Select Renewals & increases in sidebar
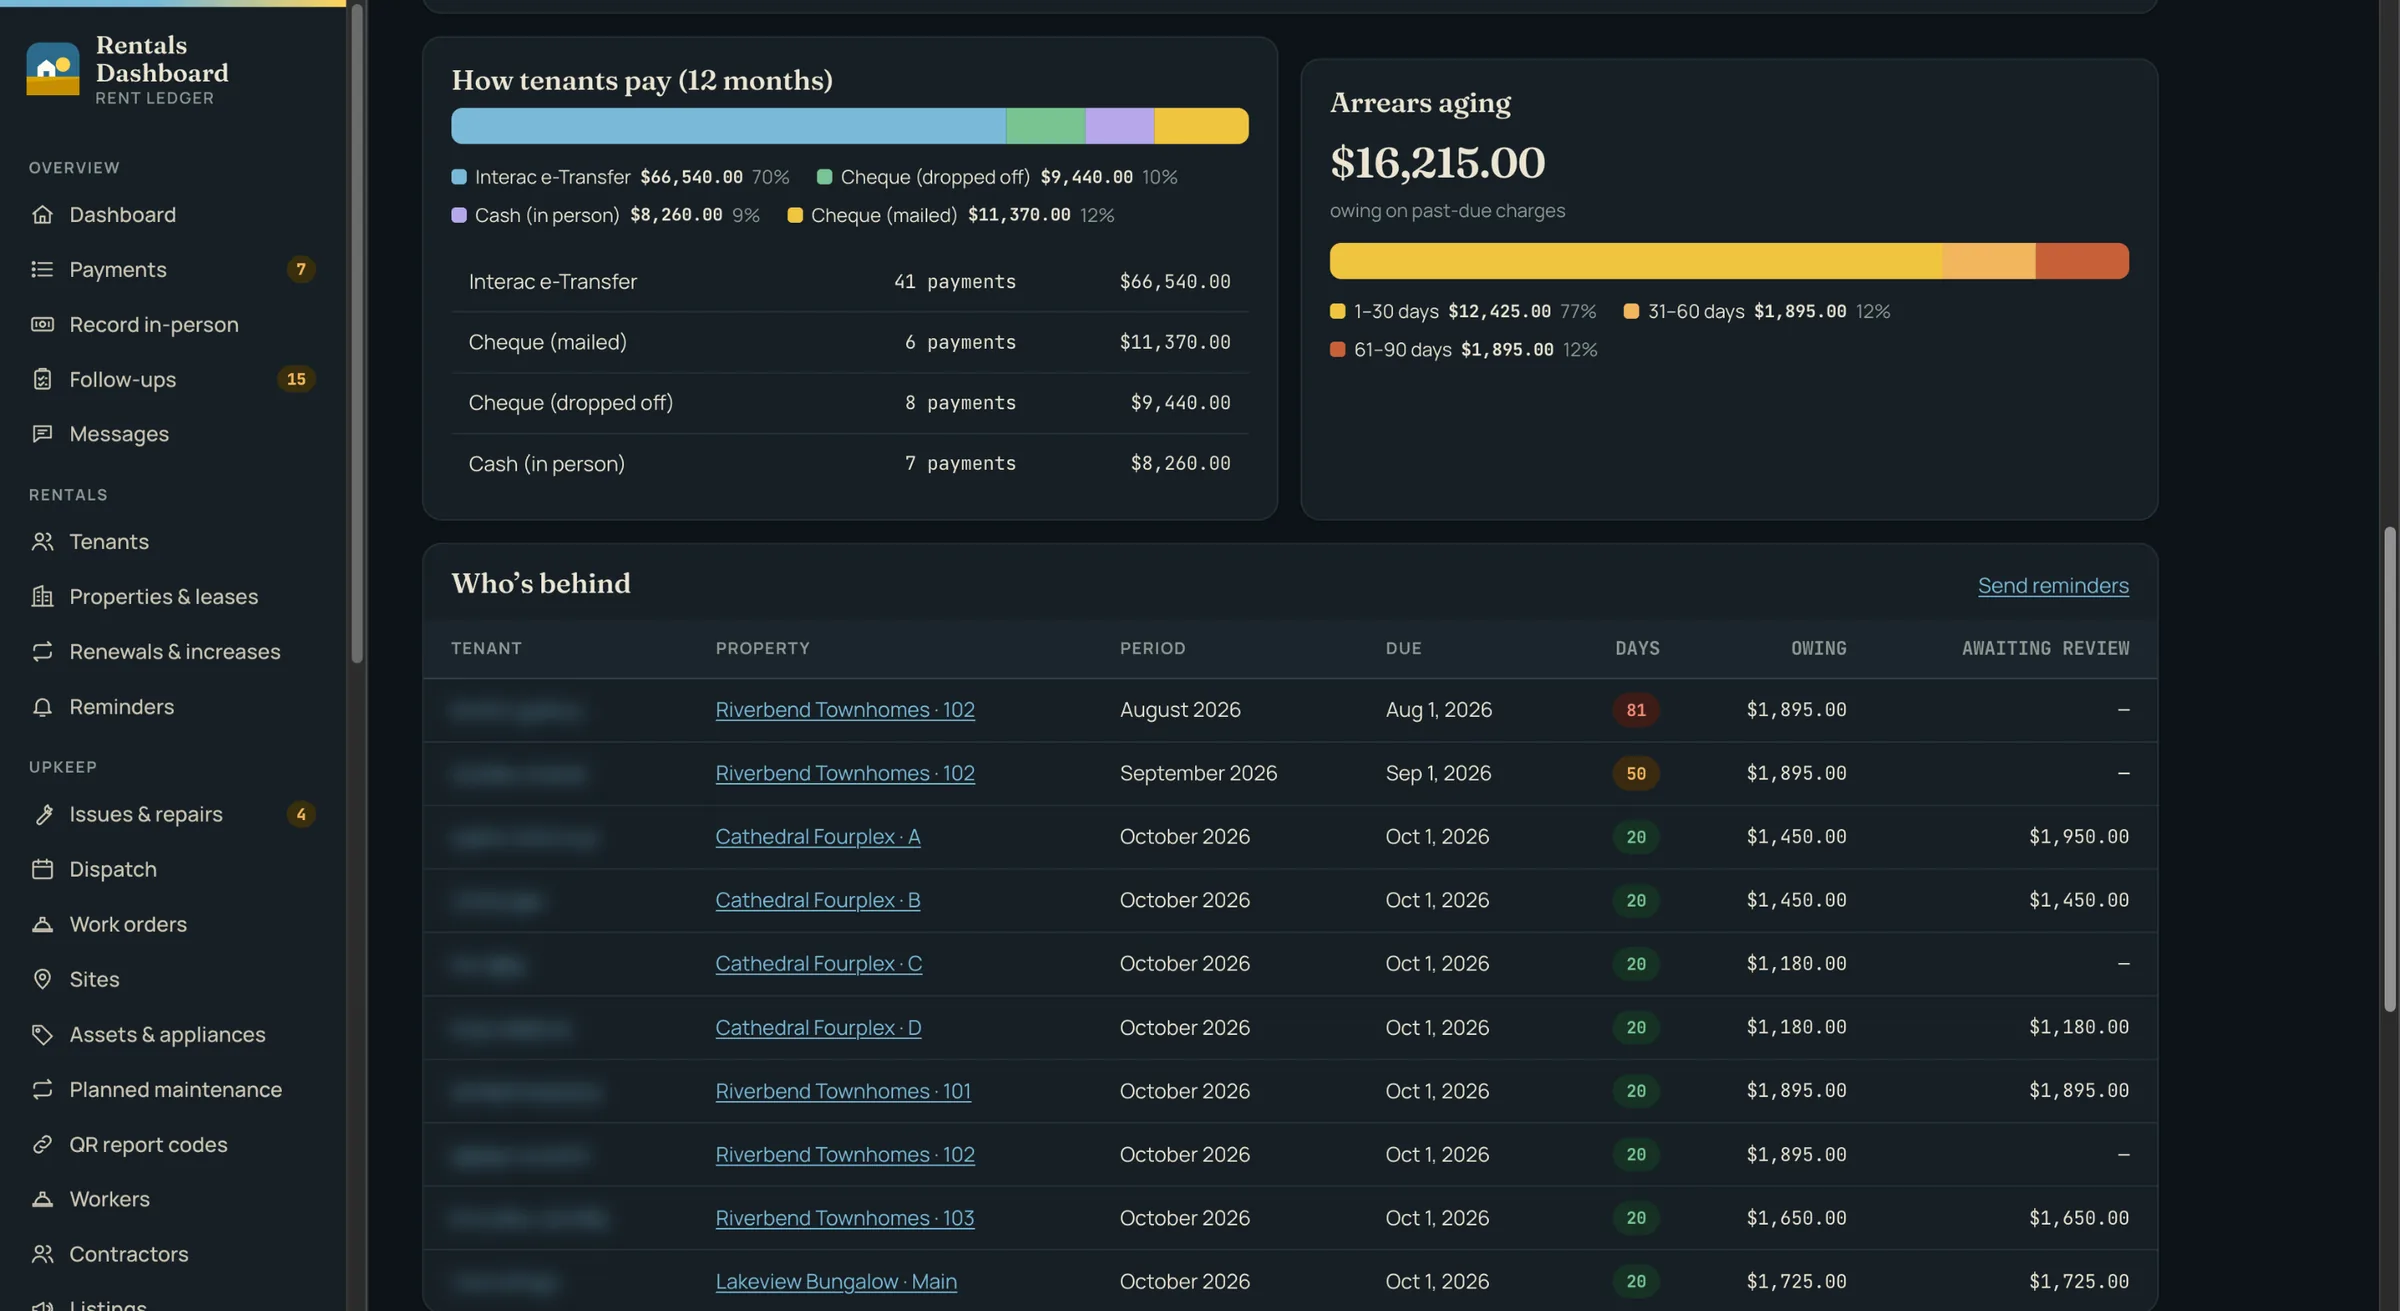 tap(173, 652)
